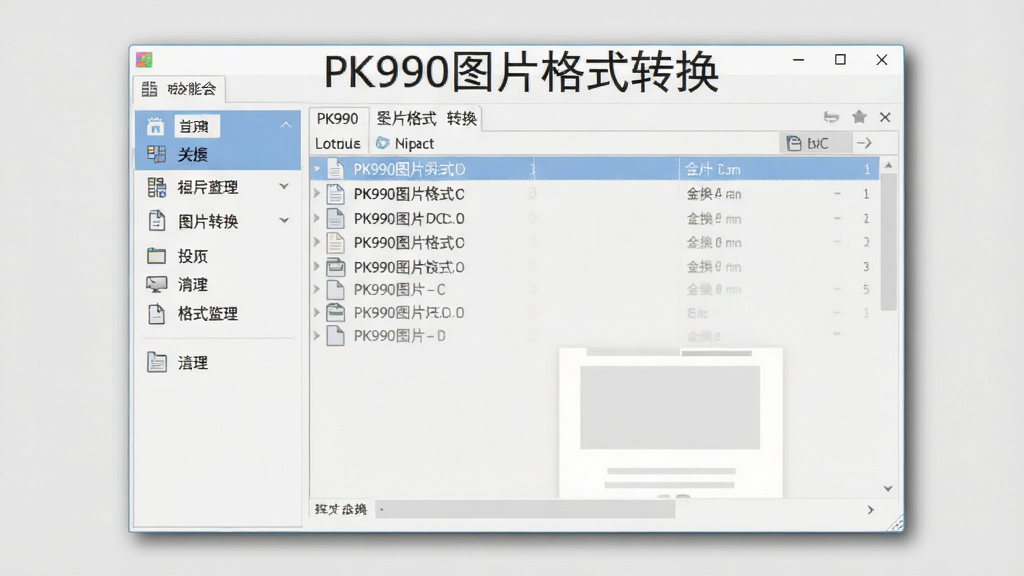The width and height of the screenshot is (1024, 576).
Task: Click the vertical scrollbar down arrow
Action: tap(888, 488)
